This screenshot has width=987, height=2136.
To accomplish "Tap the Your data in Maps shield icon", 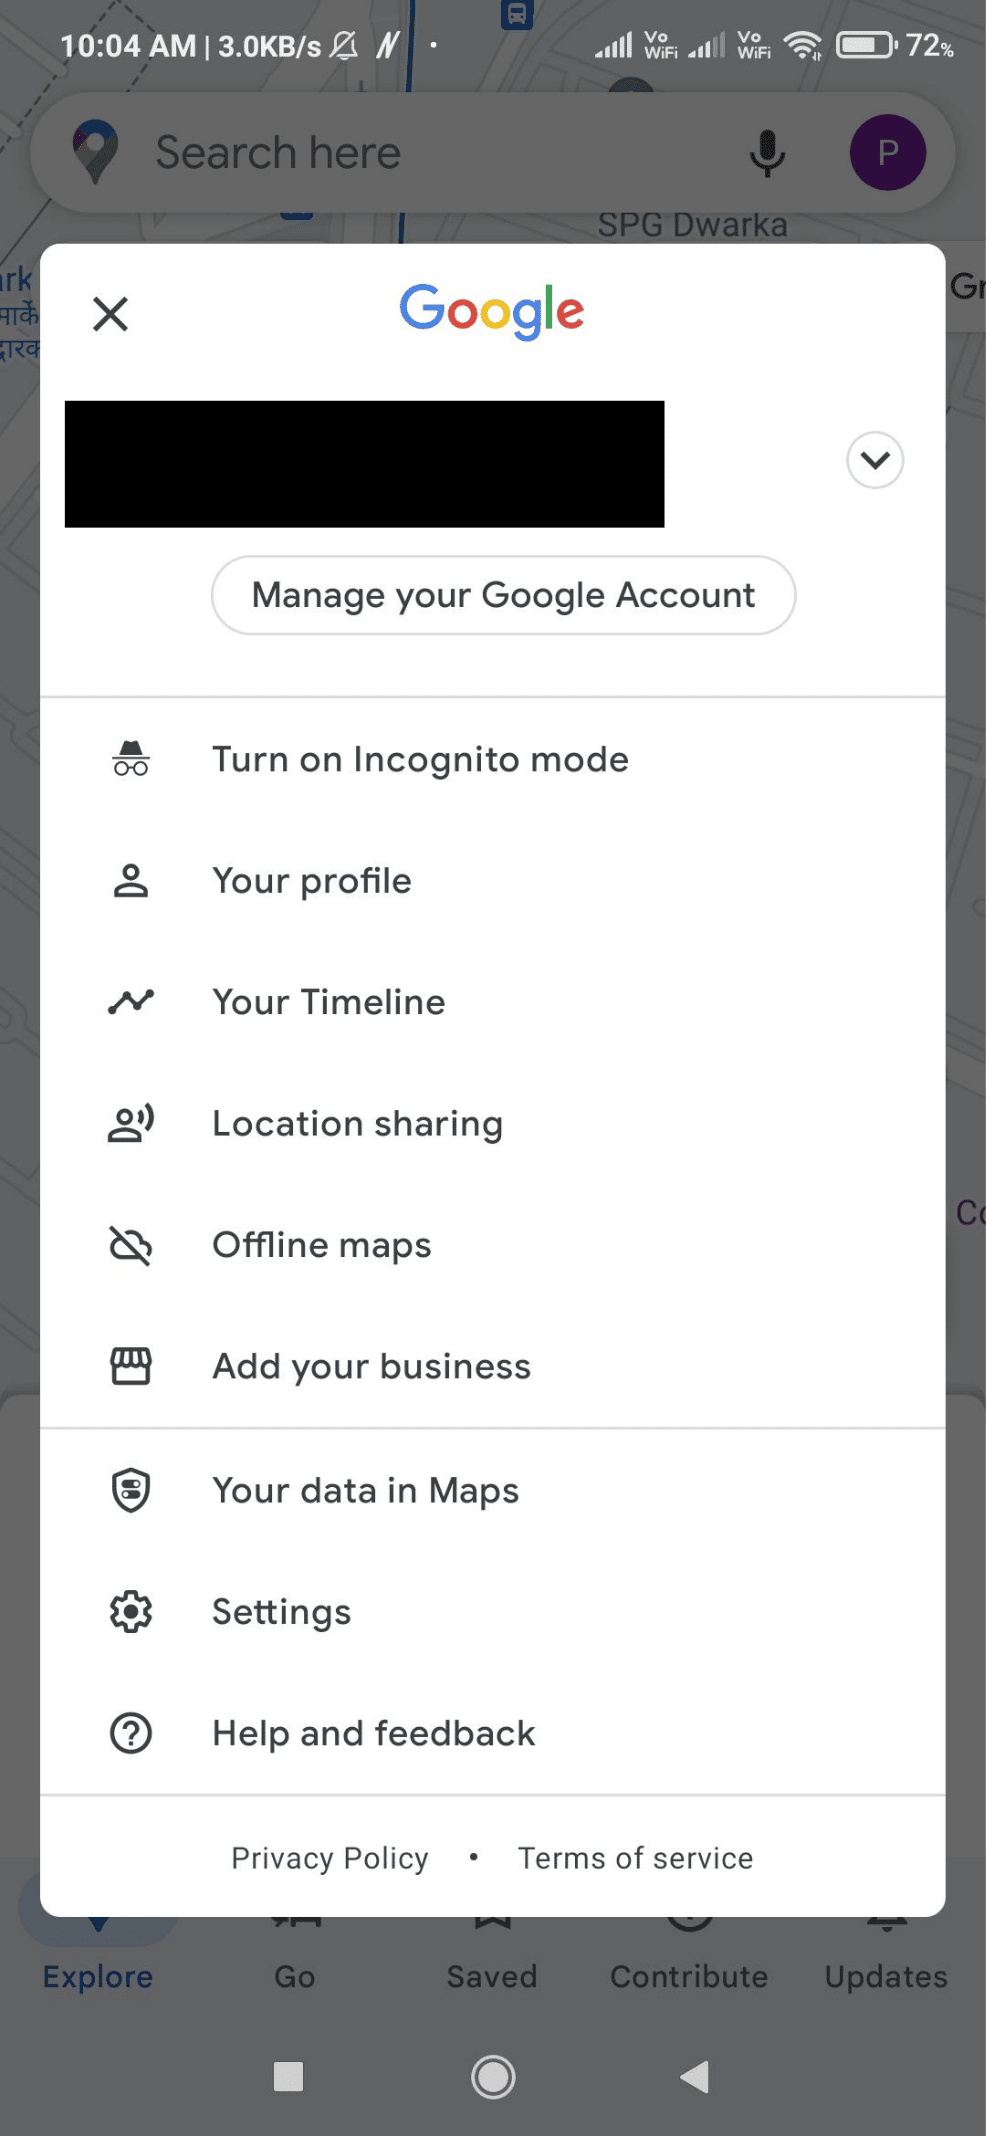I will pyautogui.click(x=131, y=1490).
